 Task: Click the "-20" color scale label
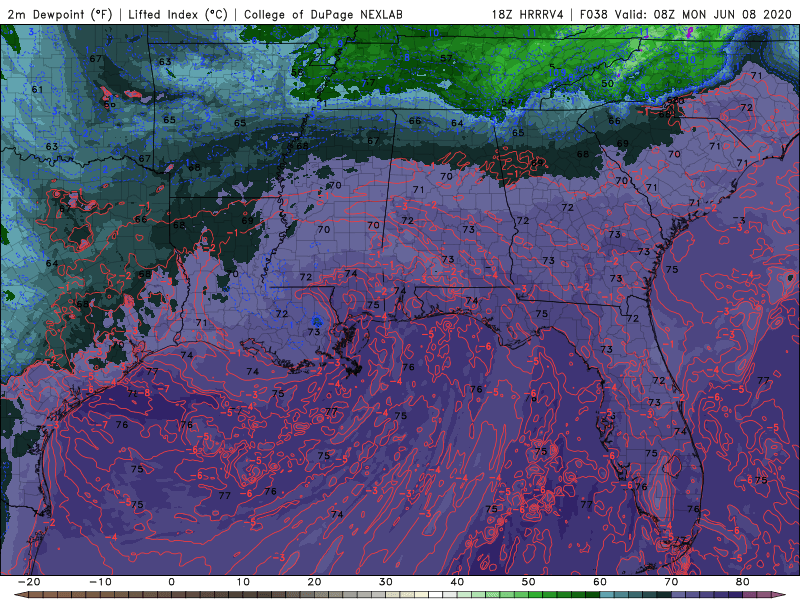point(29,582)
